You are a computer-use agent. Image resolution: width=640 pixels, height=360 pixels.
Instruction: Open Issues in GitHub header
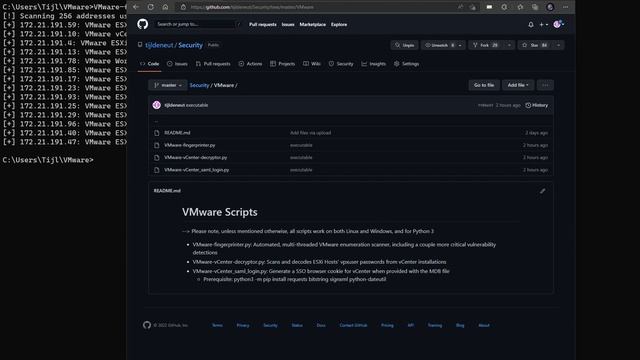point(288,24)
